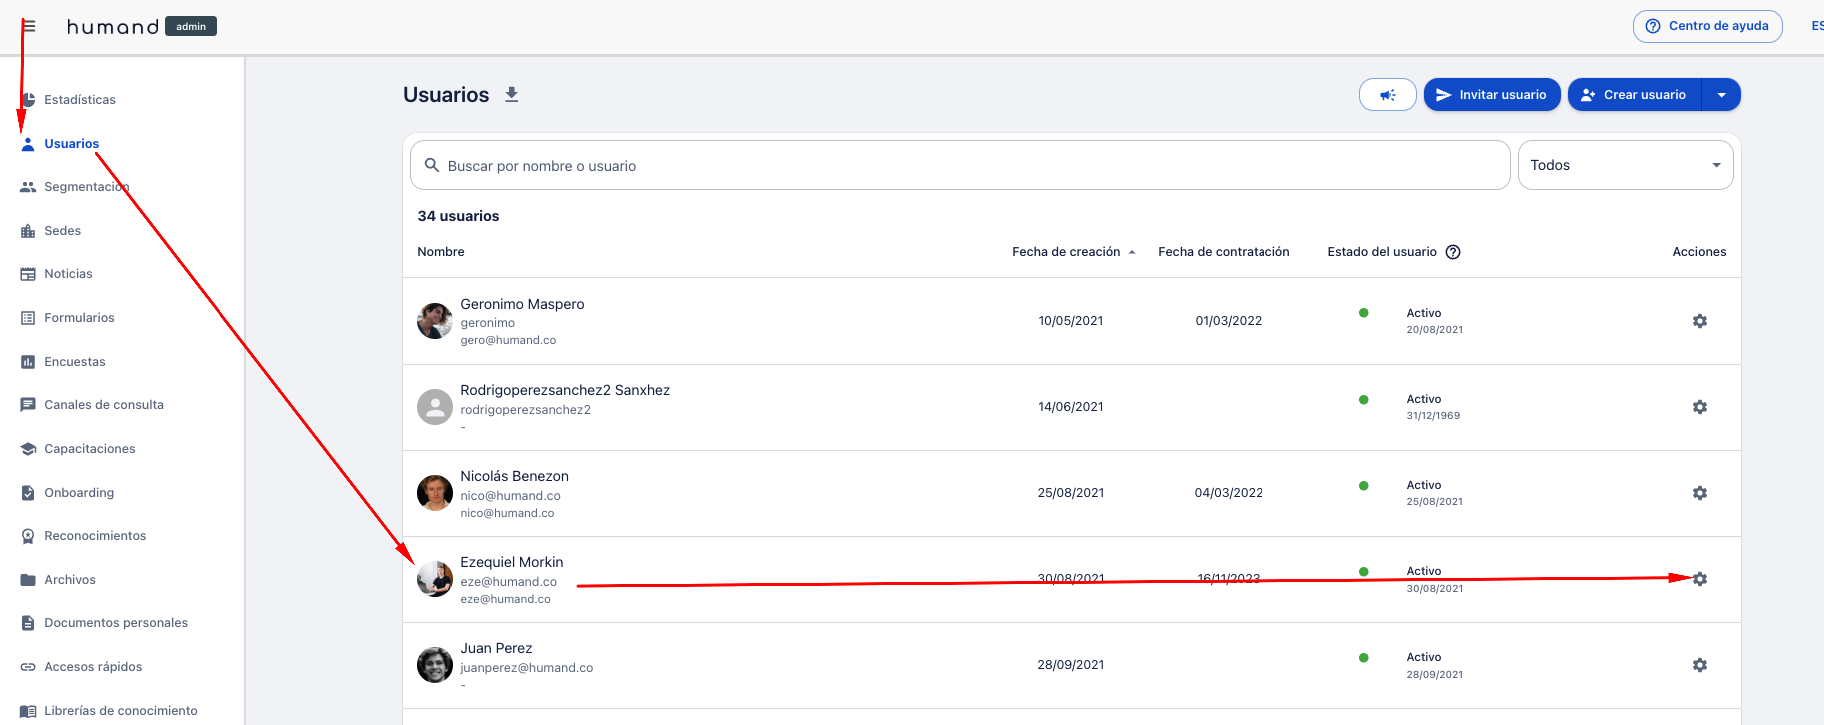Click Juan Perez's avatar photo
This screenshot has height=725, width=1824.
tap(435, 665)
